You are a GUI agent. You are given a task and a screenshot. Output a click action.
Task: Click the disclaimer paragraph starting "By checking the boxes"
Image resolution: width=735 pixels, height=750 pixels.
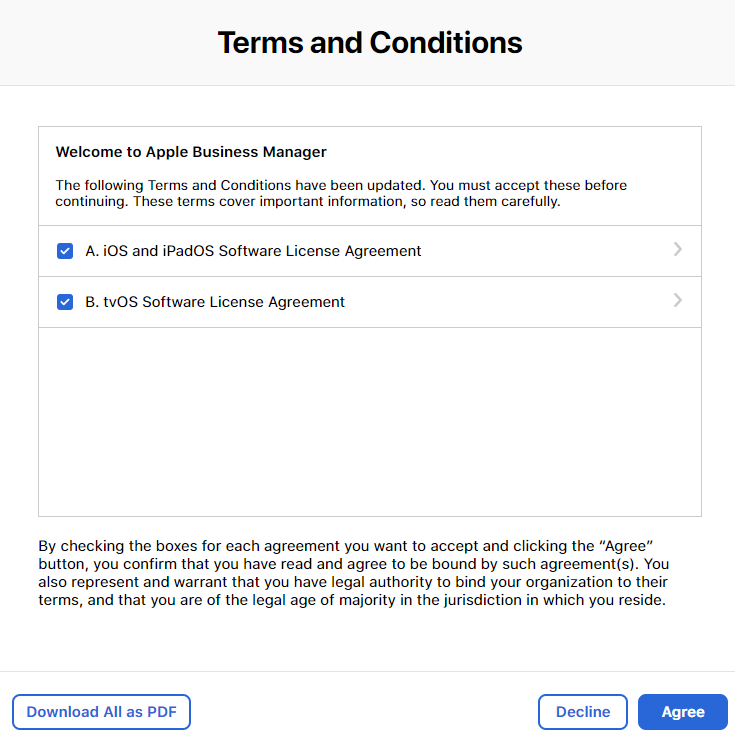[x=353, y=573]
